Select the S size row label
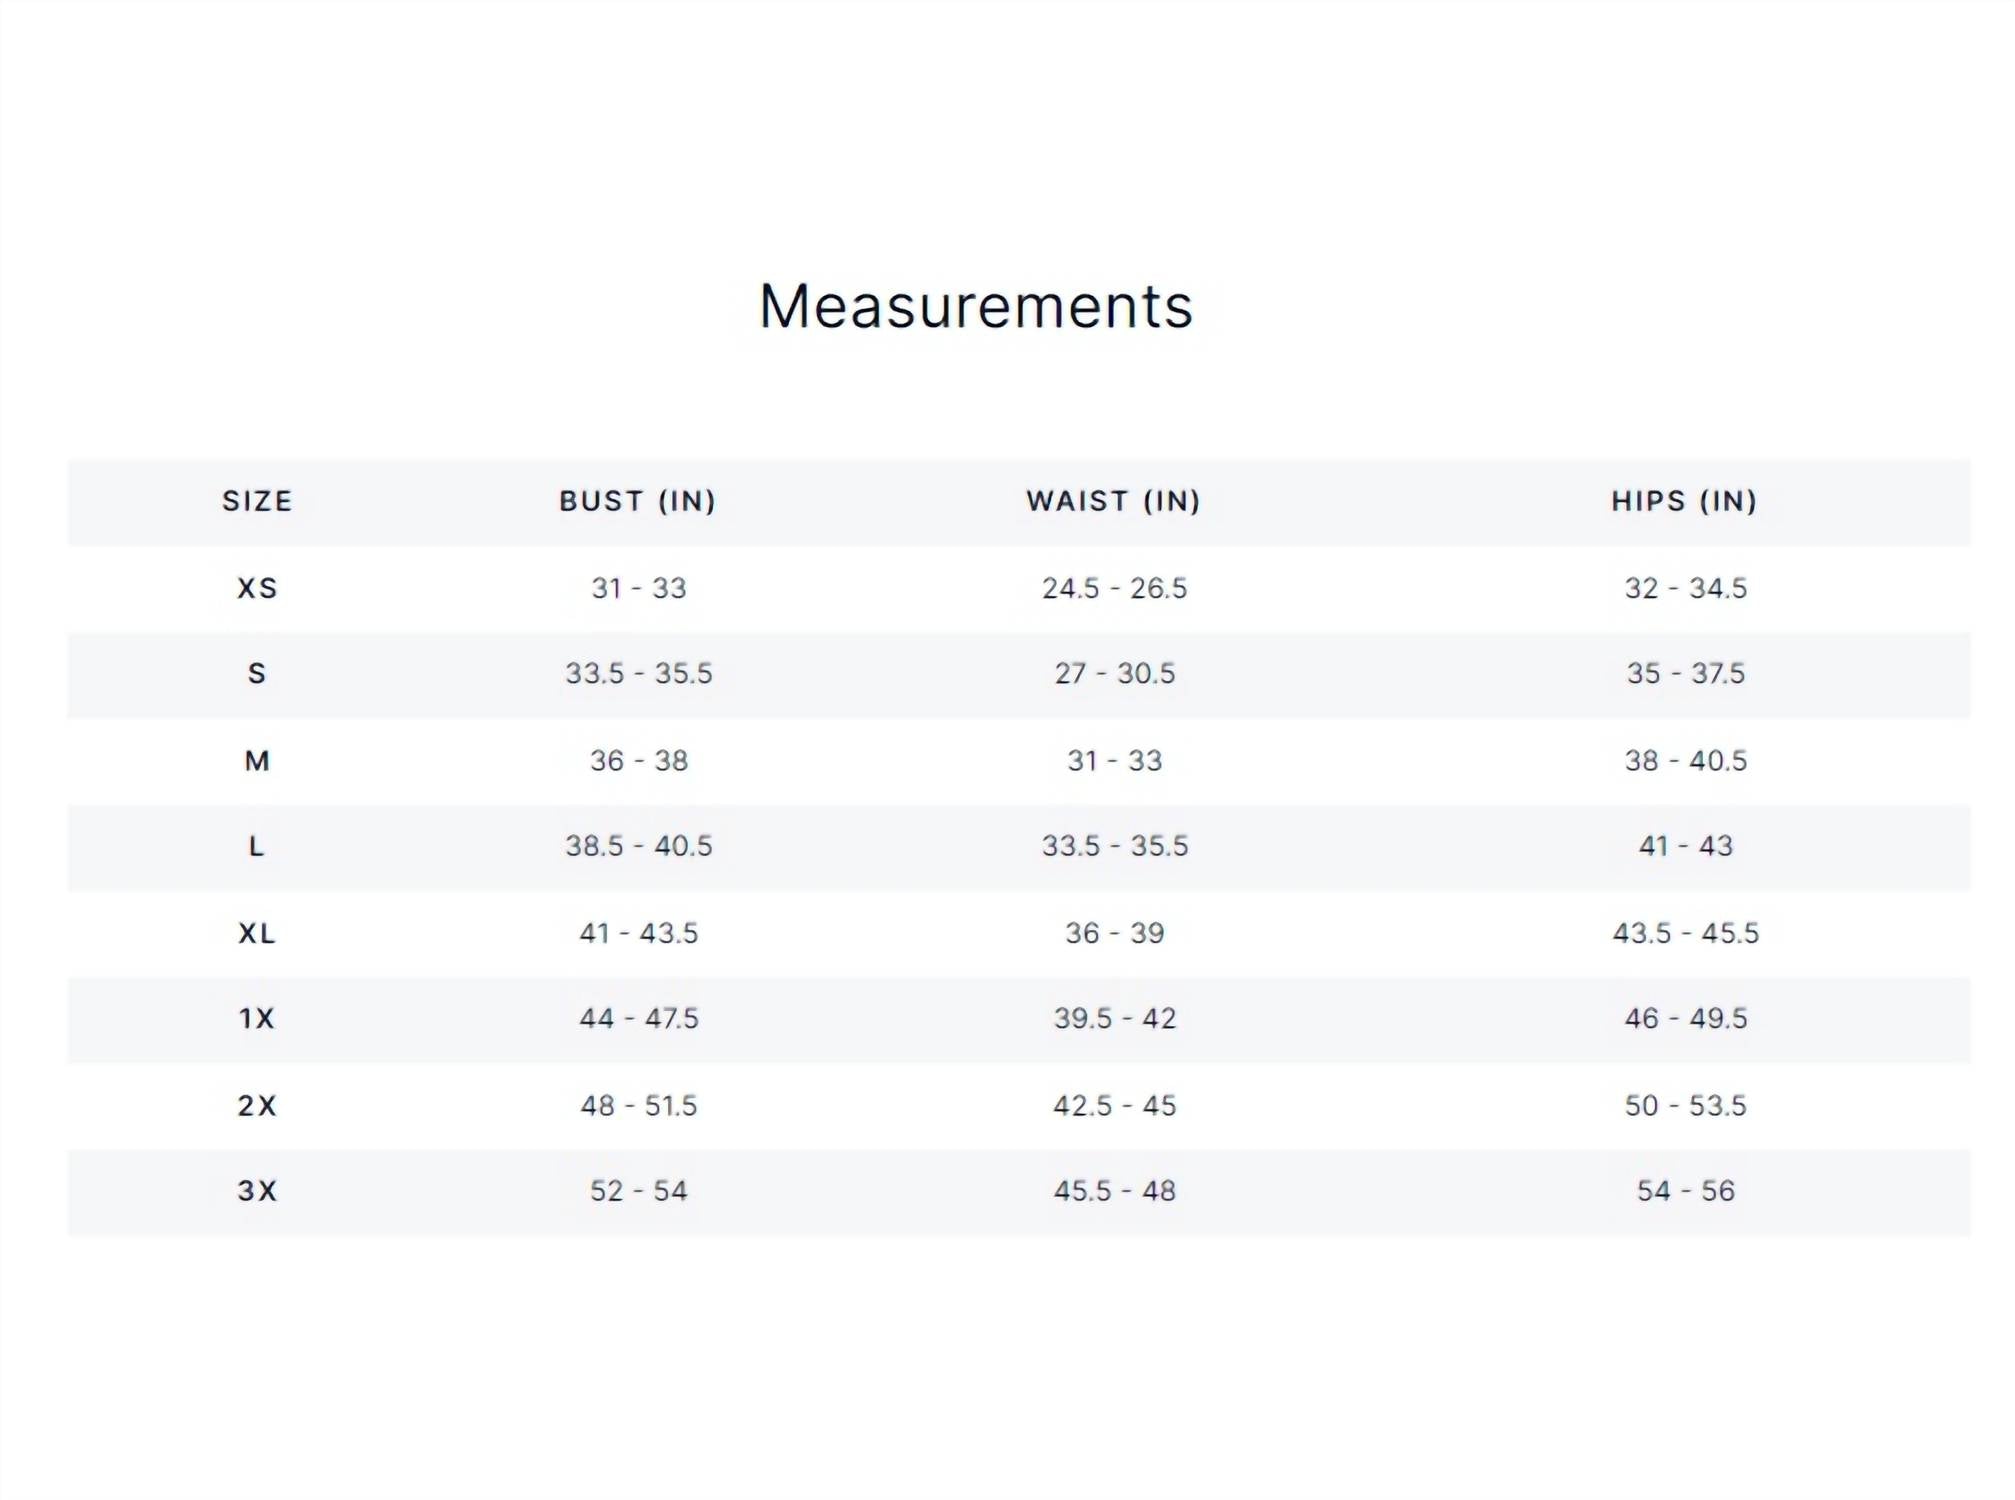 (x=257, y=674)
